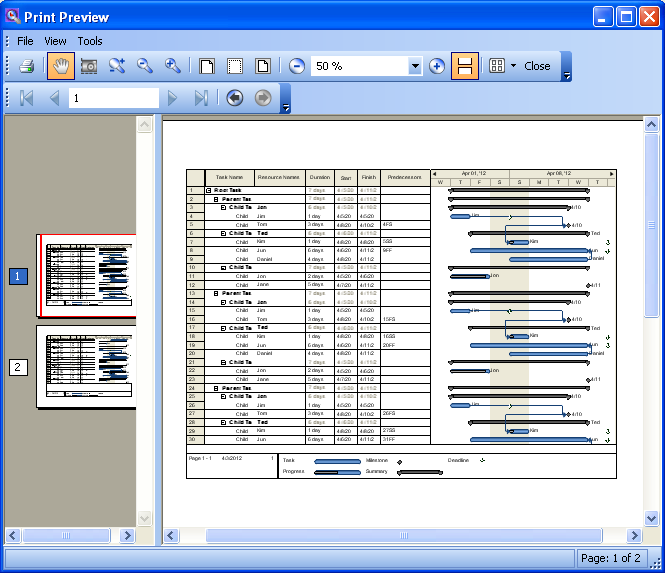Go to the next page arrow
Image resolution: width=665 pixels, height=573 pixels.
click(x=173, y=98)
